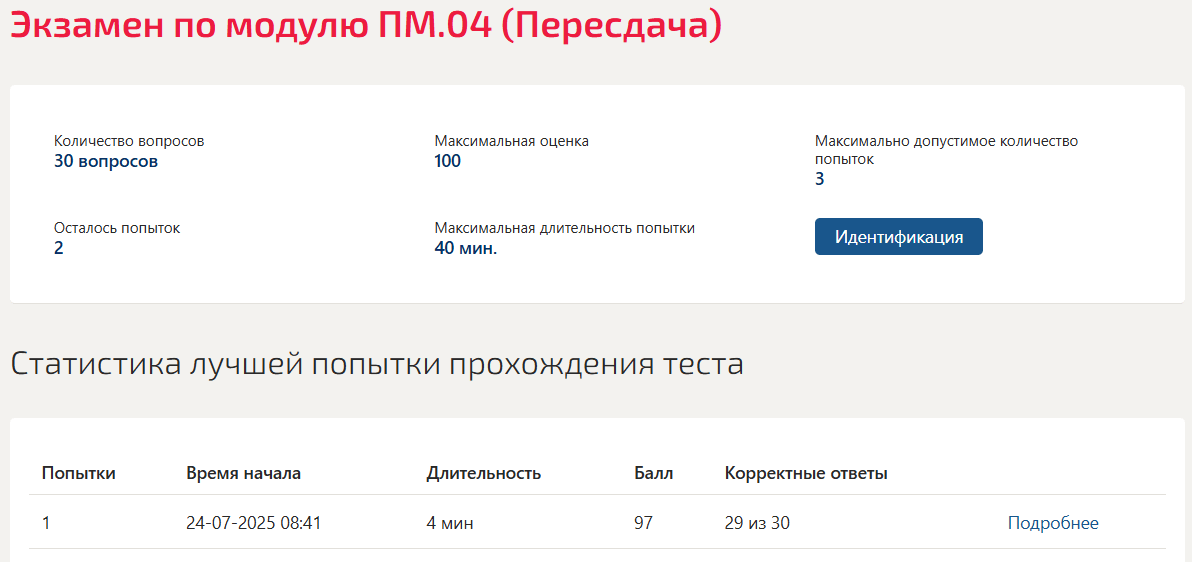Click the Осталось попыток label
Image resolution: width=1192 pixels, height=562 pixels.
[x=117, y=227]
